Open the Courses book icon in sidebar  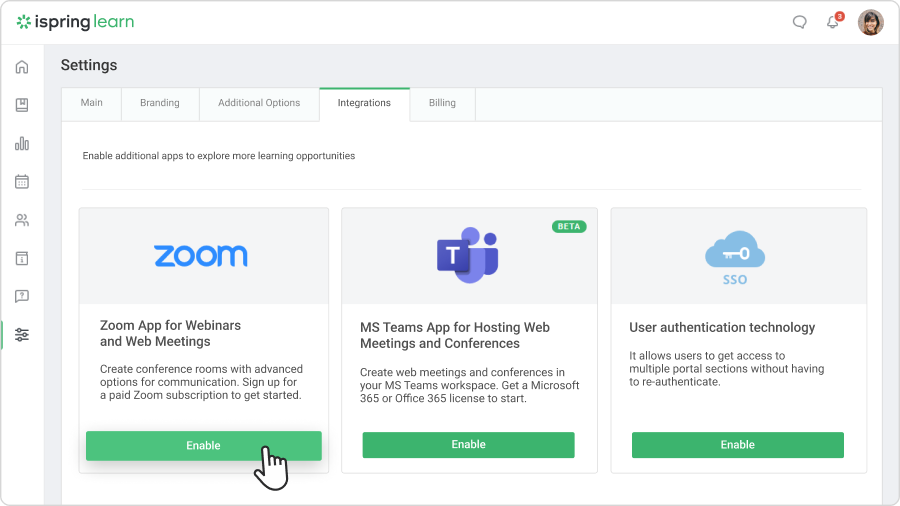22,105
